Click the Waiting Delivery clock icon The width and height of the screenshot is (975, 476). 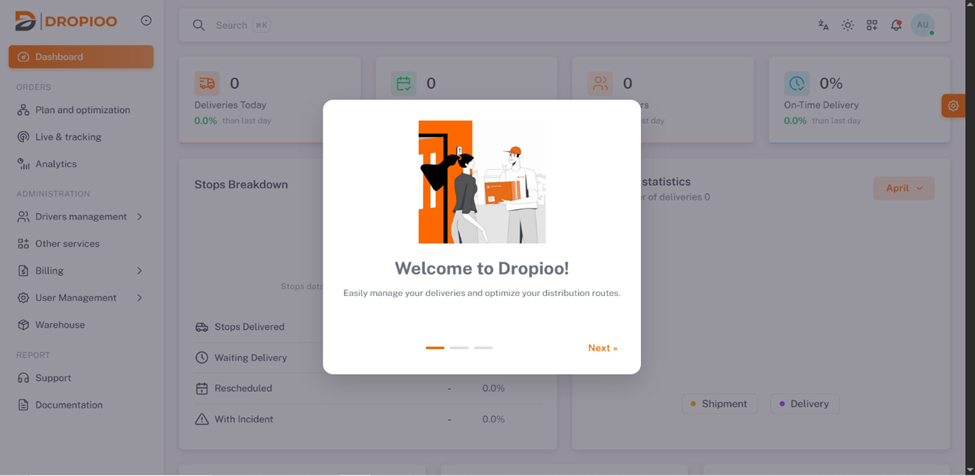(x=201, y=357)
